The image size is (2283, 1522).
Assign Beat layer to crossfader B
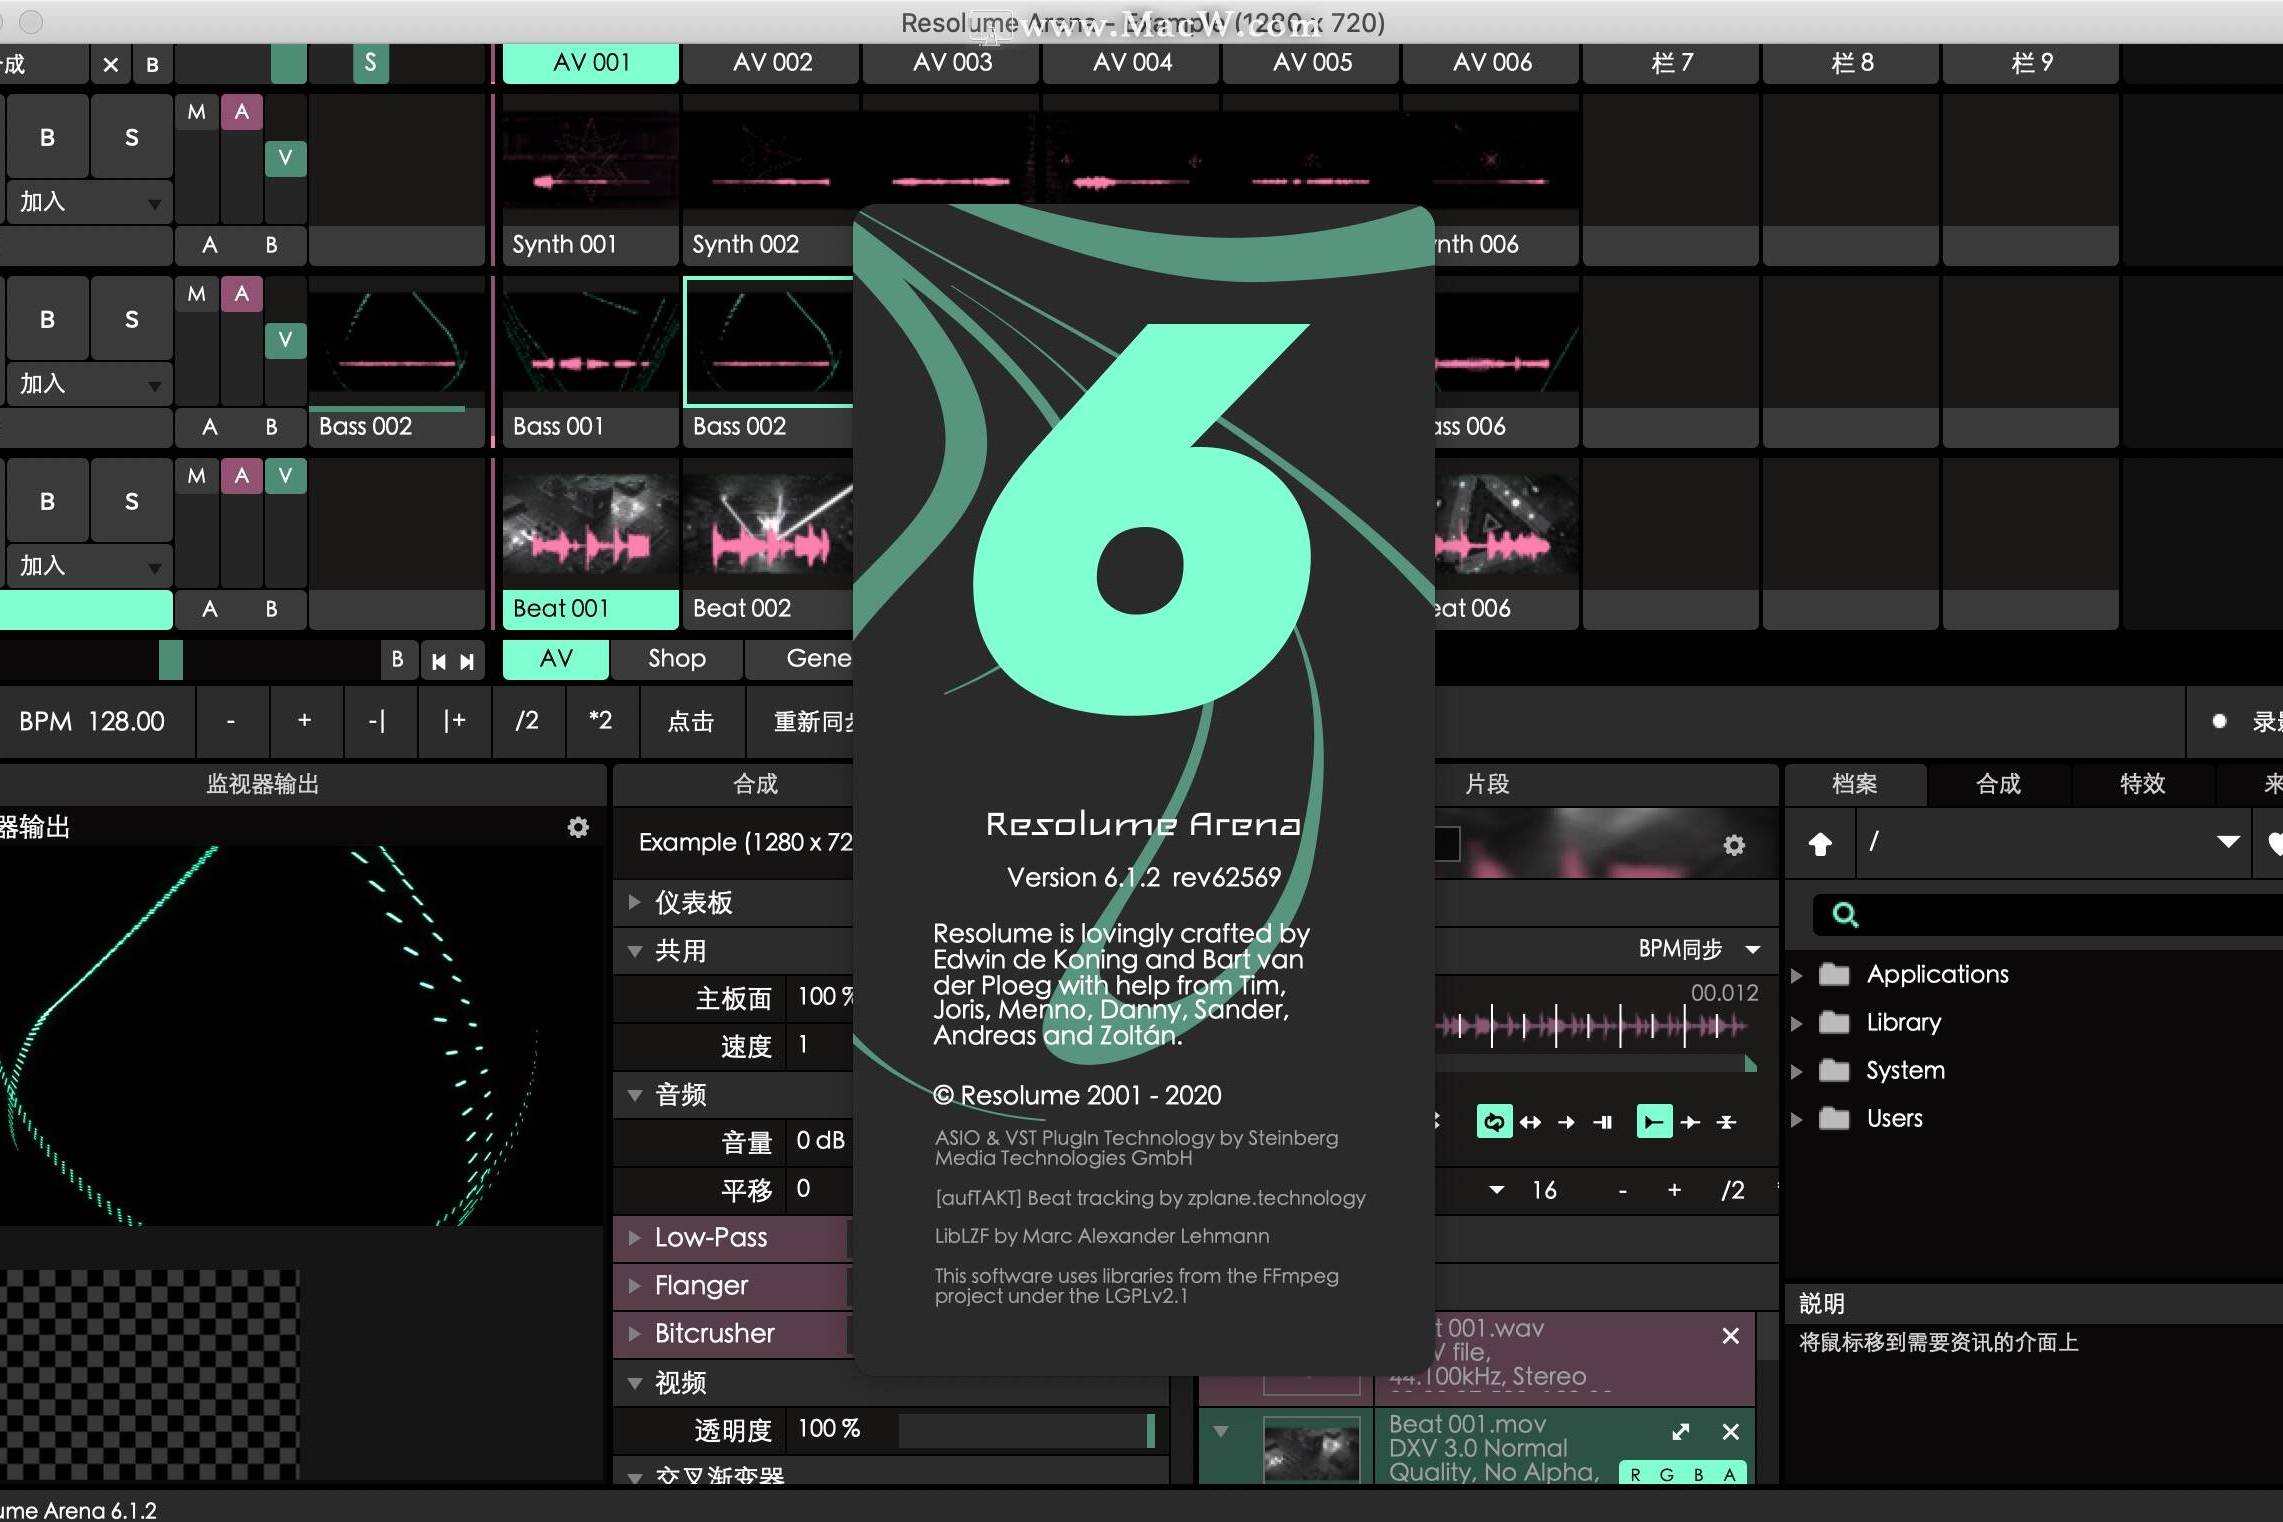[271, 609]
